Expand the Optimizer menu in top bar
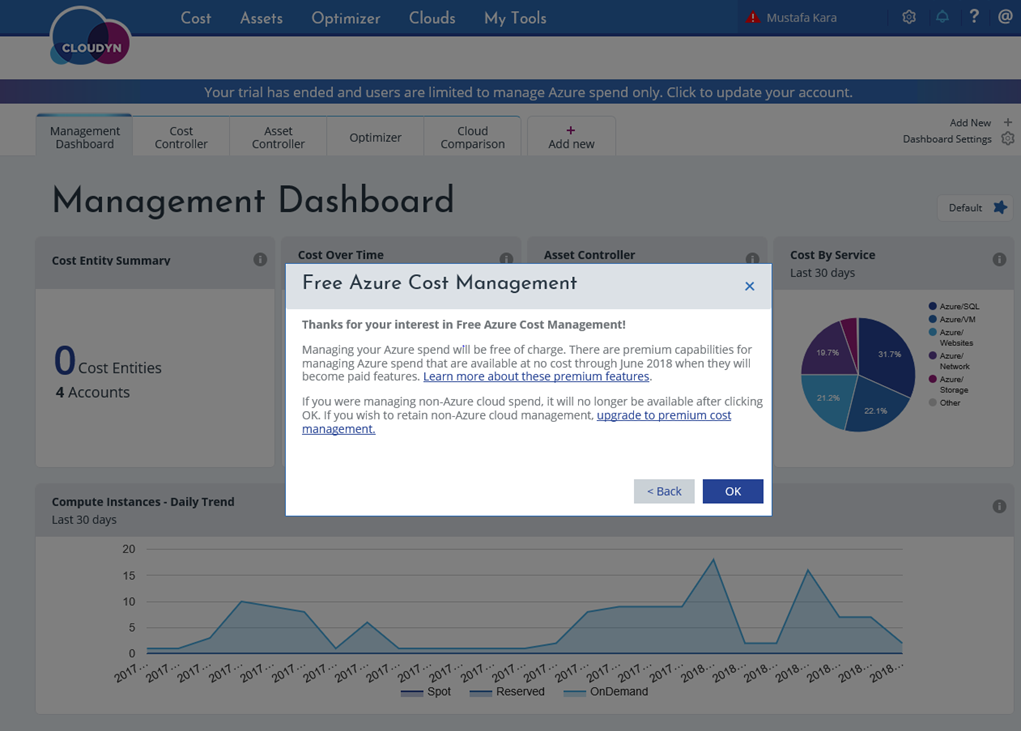This screenshot has height=731, width=1021. tap(345, 18)
